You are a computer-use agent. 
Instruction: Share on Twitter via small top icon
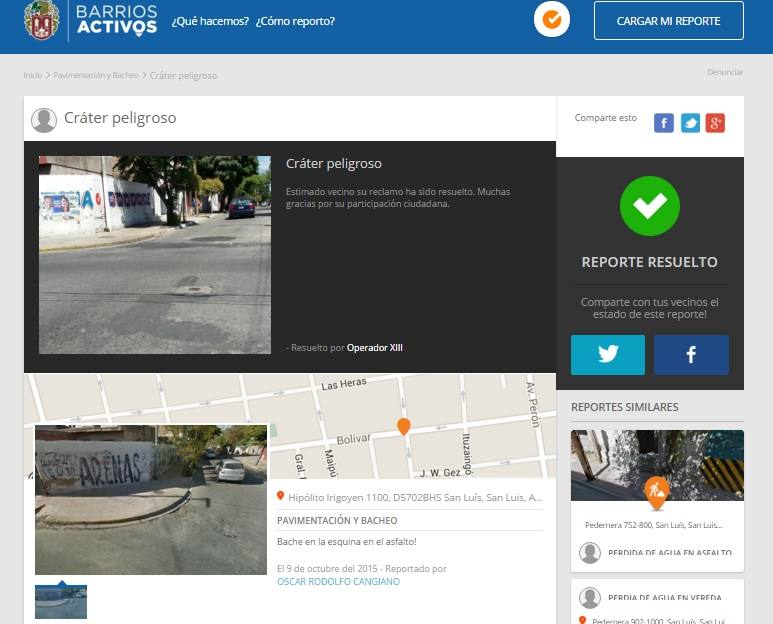click(x=690, y=123)
